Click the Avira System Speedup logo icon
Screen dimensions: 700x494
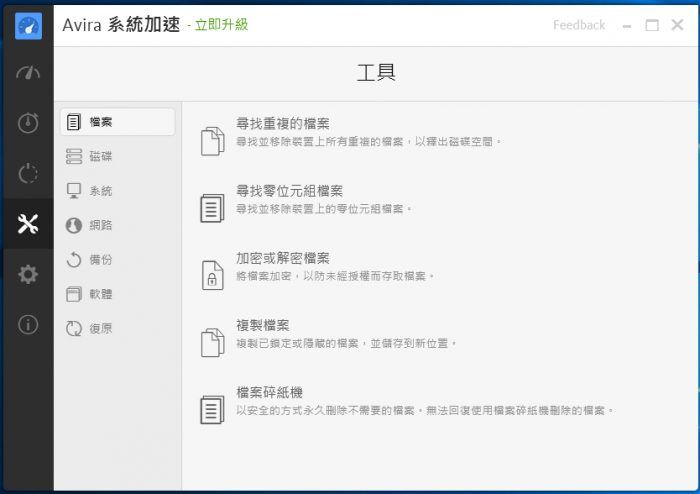(28, 26)
